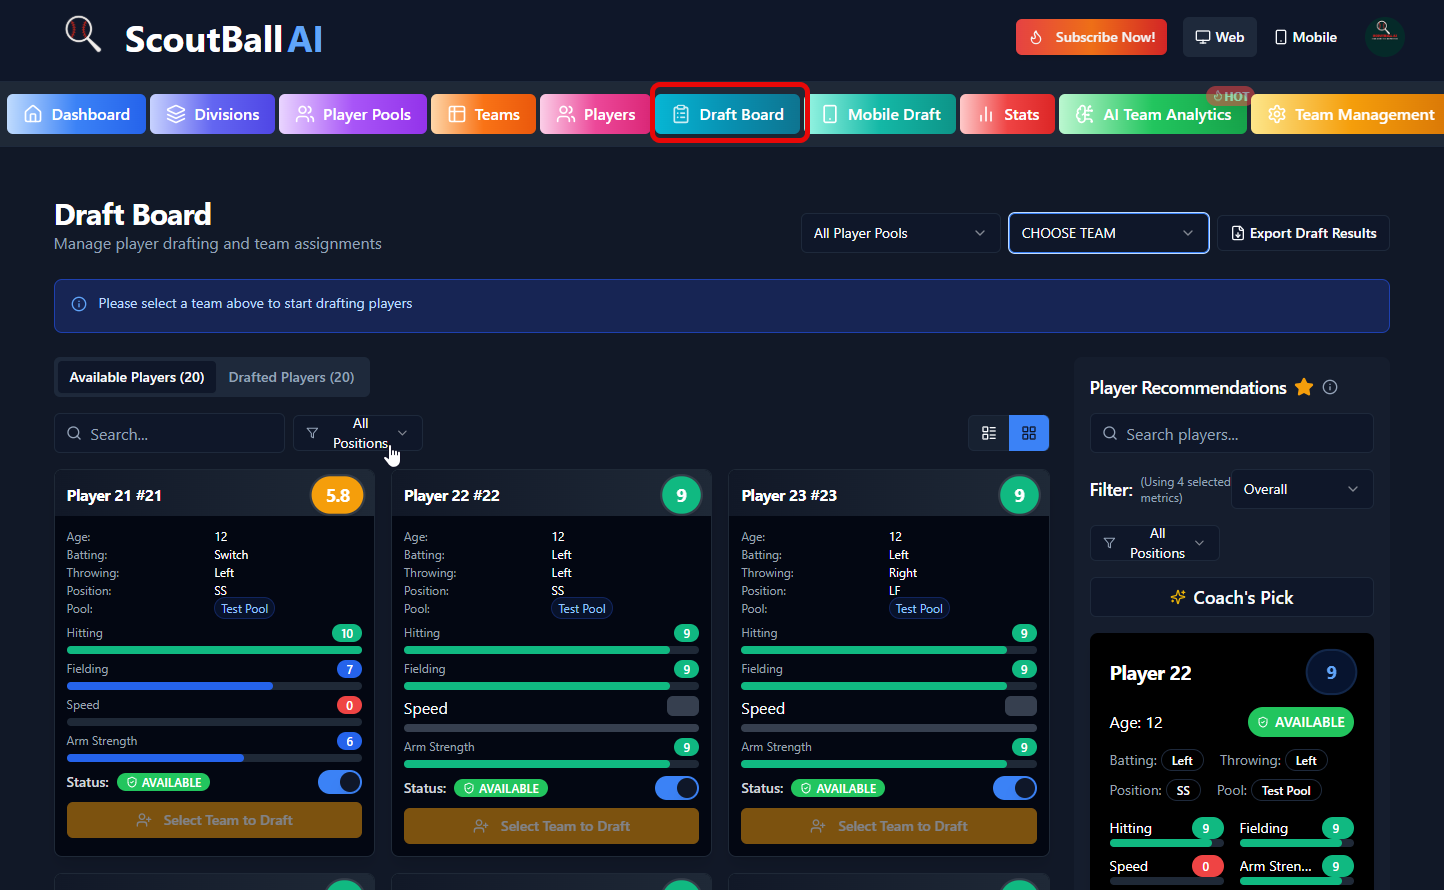The image size is (1444, 890).
Task: Switch to grid view layout icon
Action: tap(1029, 433)
